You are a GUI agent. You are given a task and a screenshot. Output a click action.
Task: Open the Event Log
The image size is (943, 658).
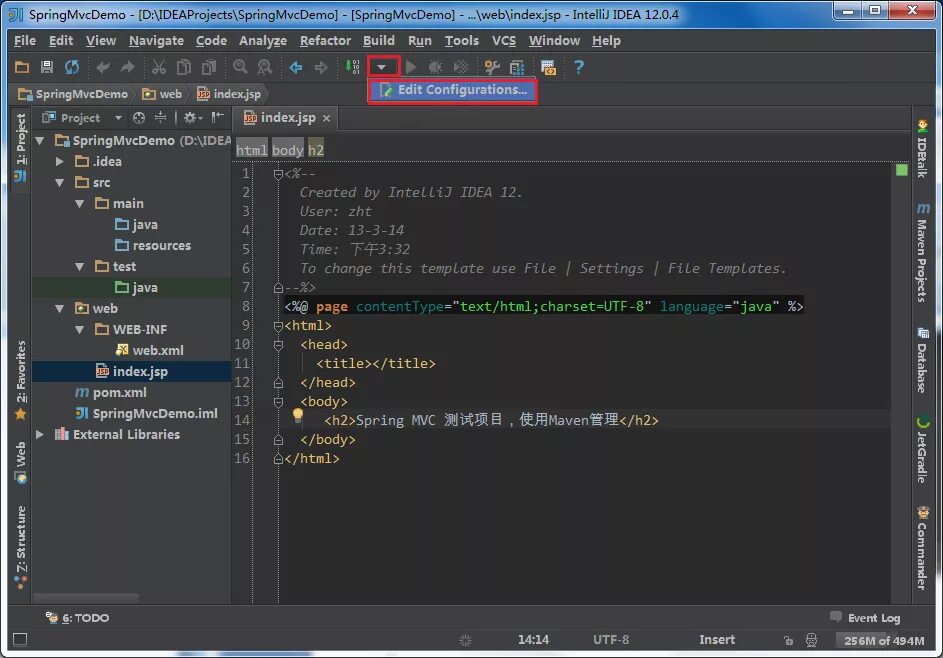[865, 618]
